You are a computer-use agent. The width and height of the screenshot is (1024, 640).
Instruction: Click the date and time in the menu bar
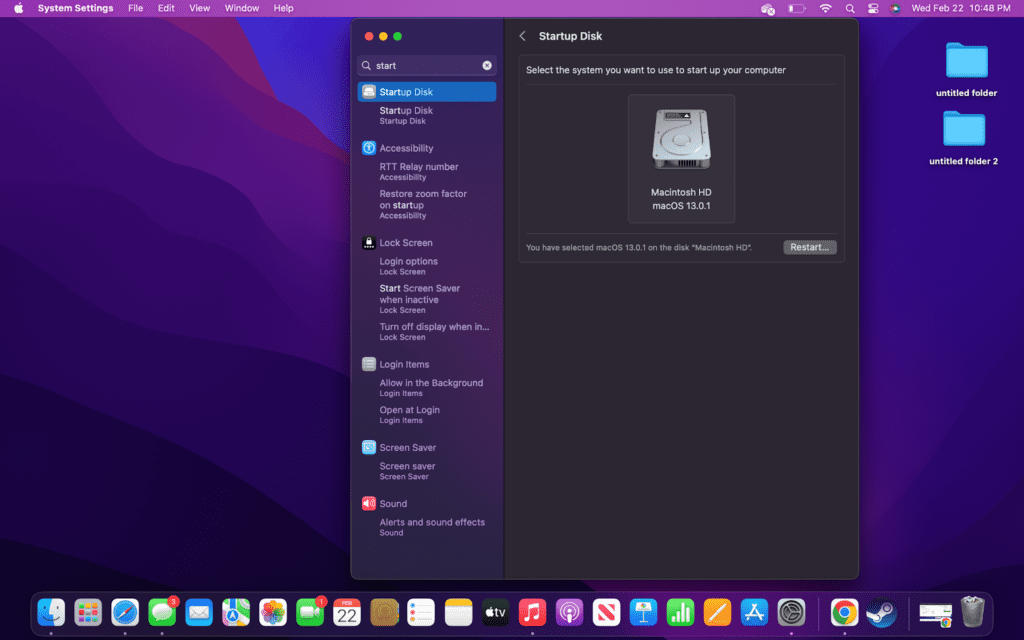[961, 8]
